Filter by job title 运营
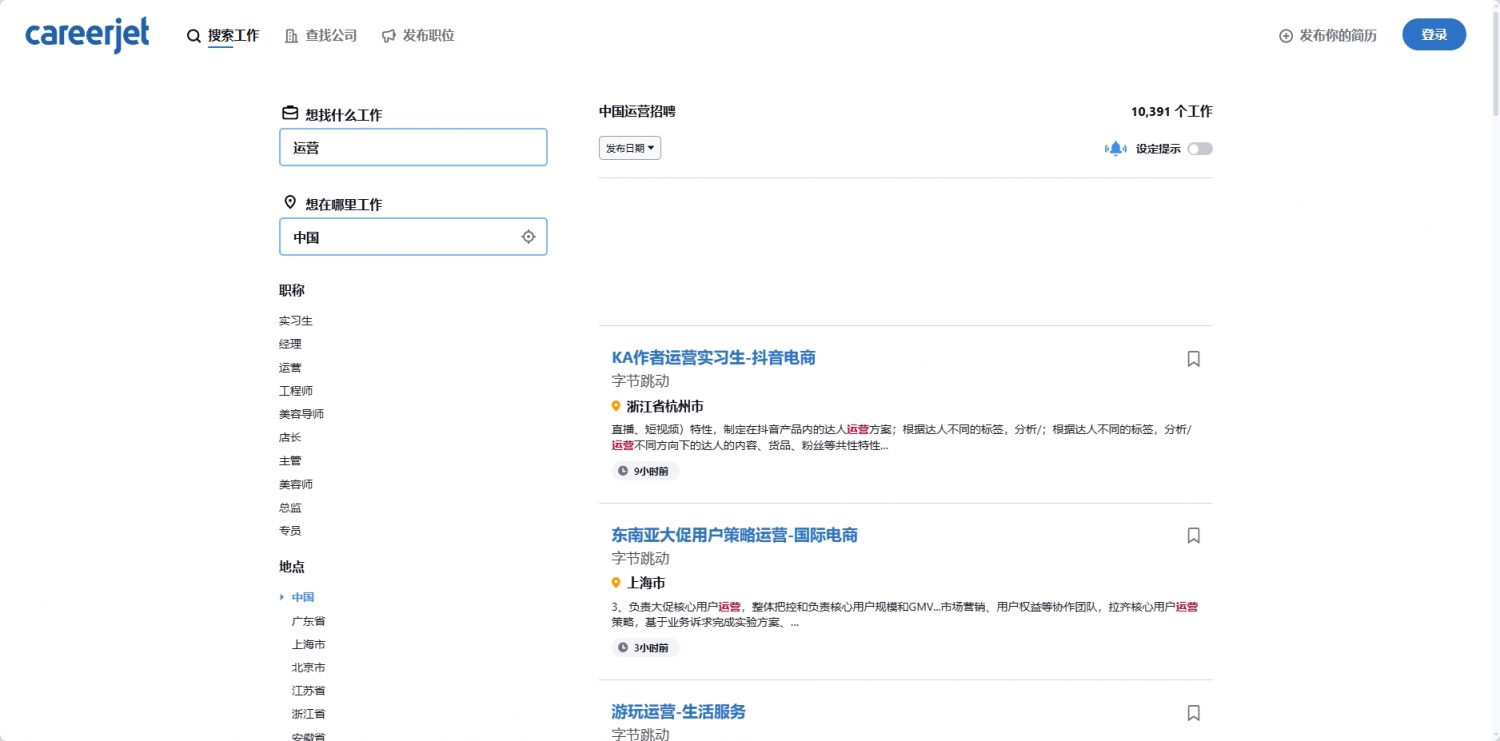1500x741 pixels. pyautogui.click(x=290, y=368)
